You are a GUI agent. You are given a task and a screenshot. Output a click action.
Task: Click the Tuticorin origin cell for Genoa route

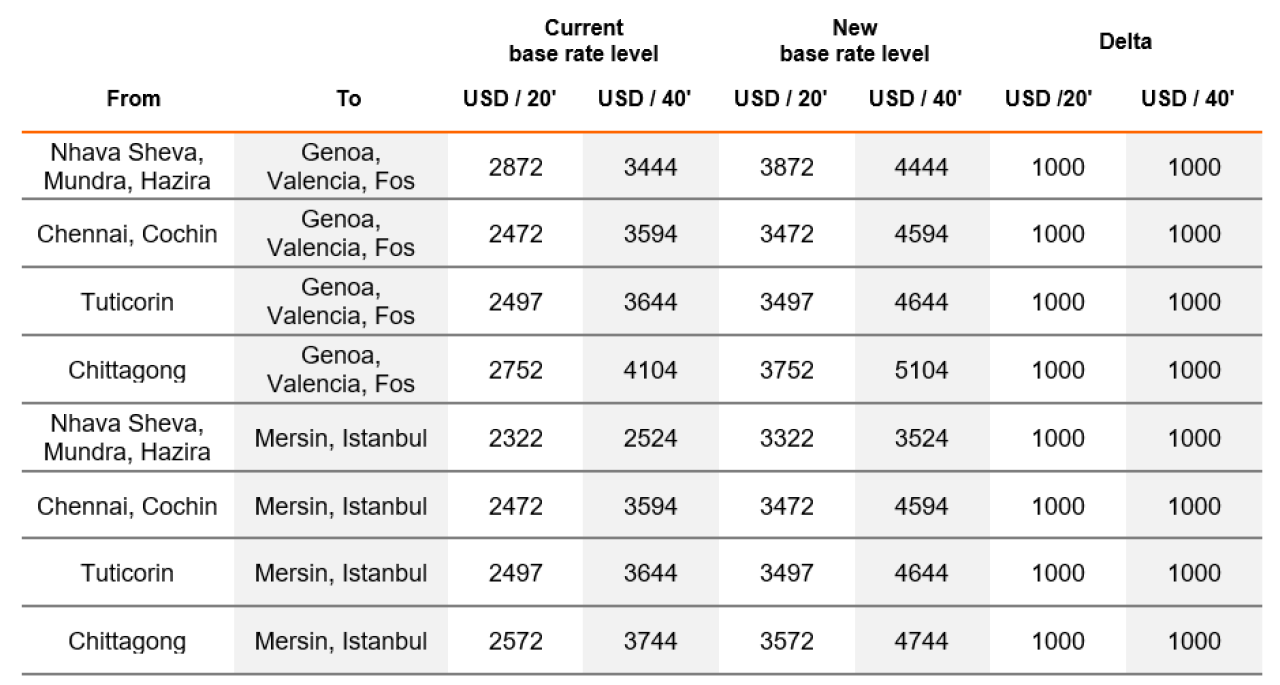point(127,302)
